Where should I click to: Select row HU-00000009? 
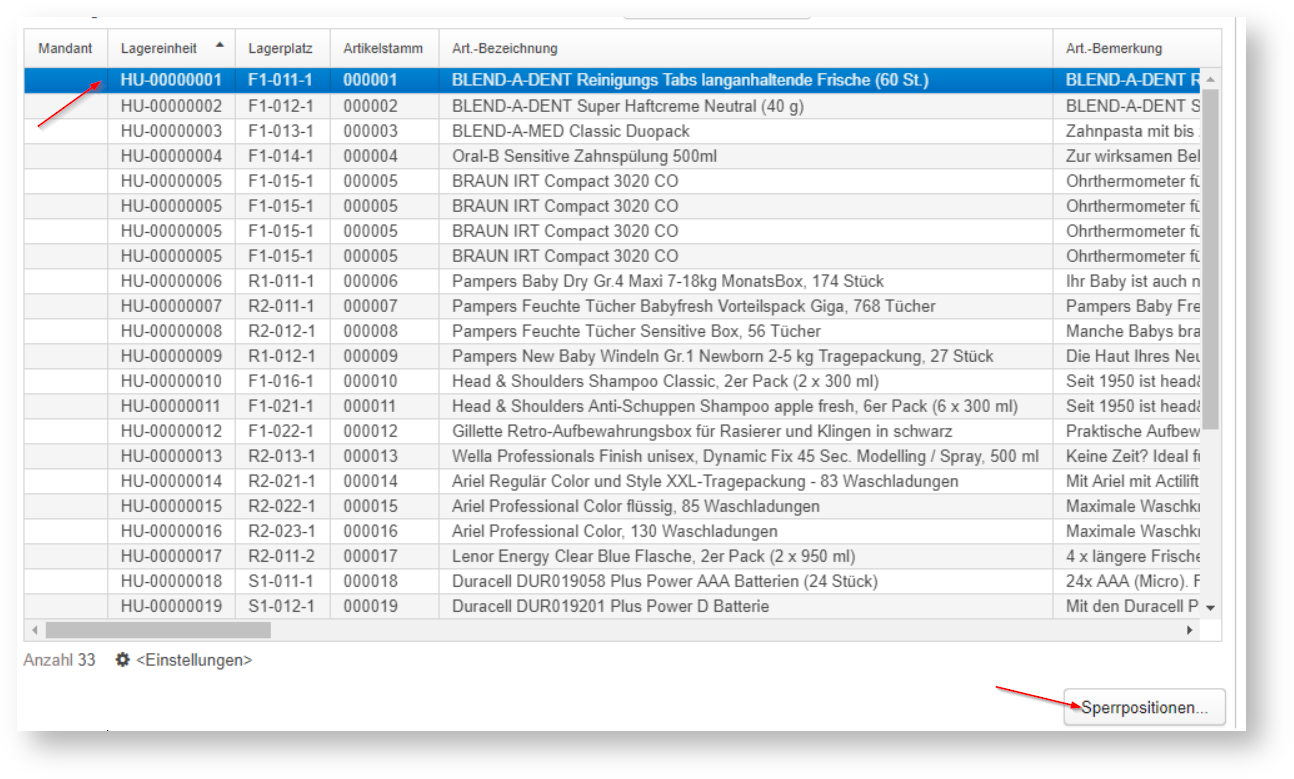pos(612,356)
